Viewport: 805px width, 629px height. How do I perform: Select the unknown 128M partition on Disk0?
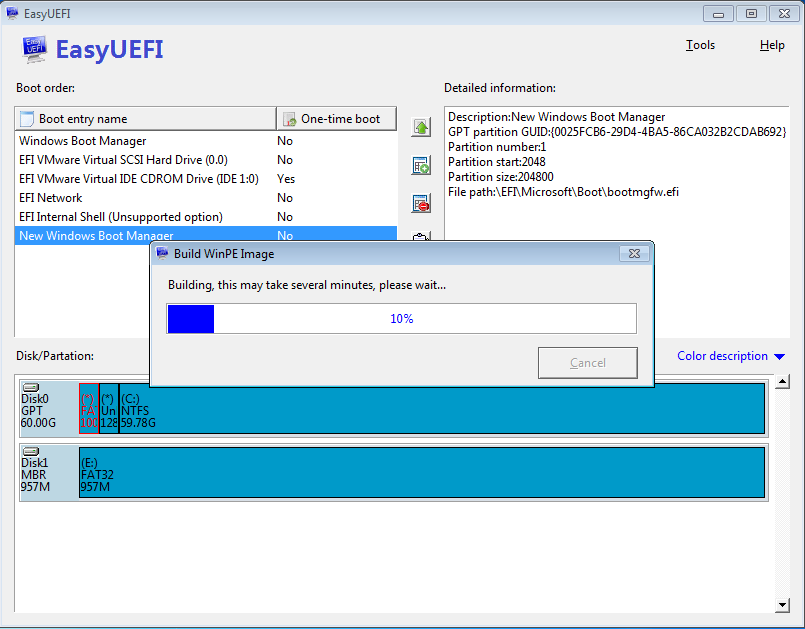[x=109, y=409]
